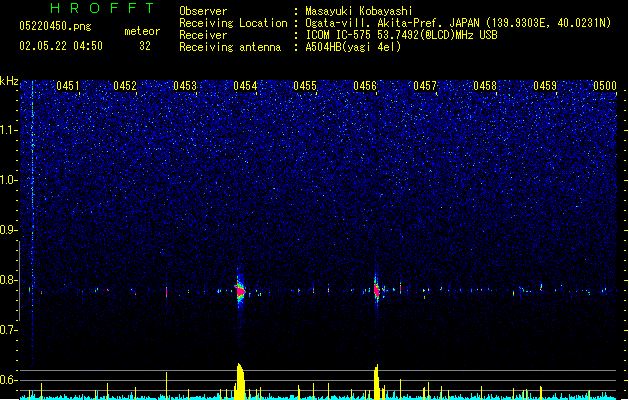The width and height of the screenshot is (629, 400).
Task: Click the 0451 time marker
Action: (68, 86)
